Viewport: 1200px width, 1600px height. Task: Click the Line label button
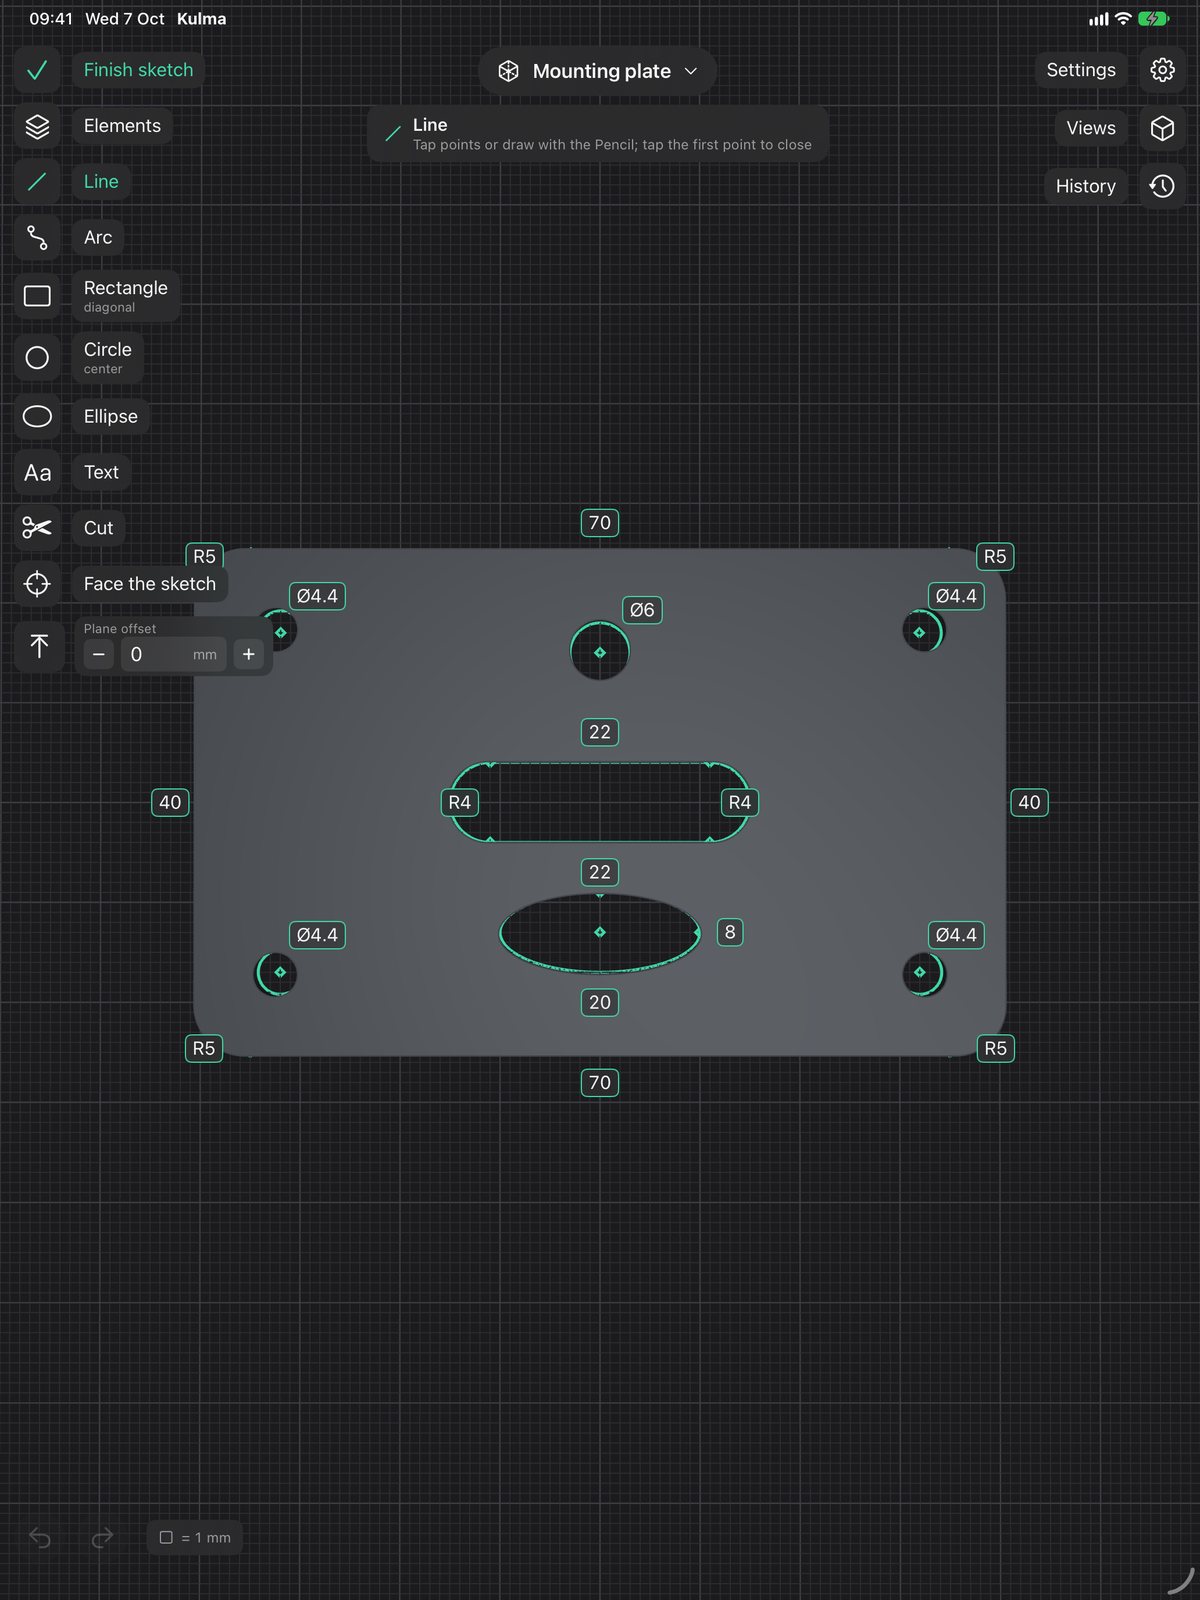pos(101,182)
